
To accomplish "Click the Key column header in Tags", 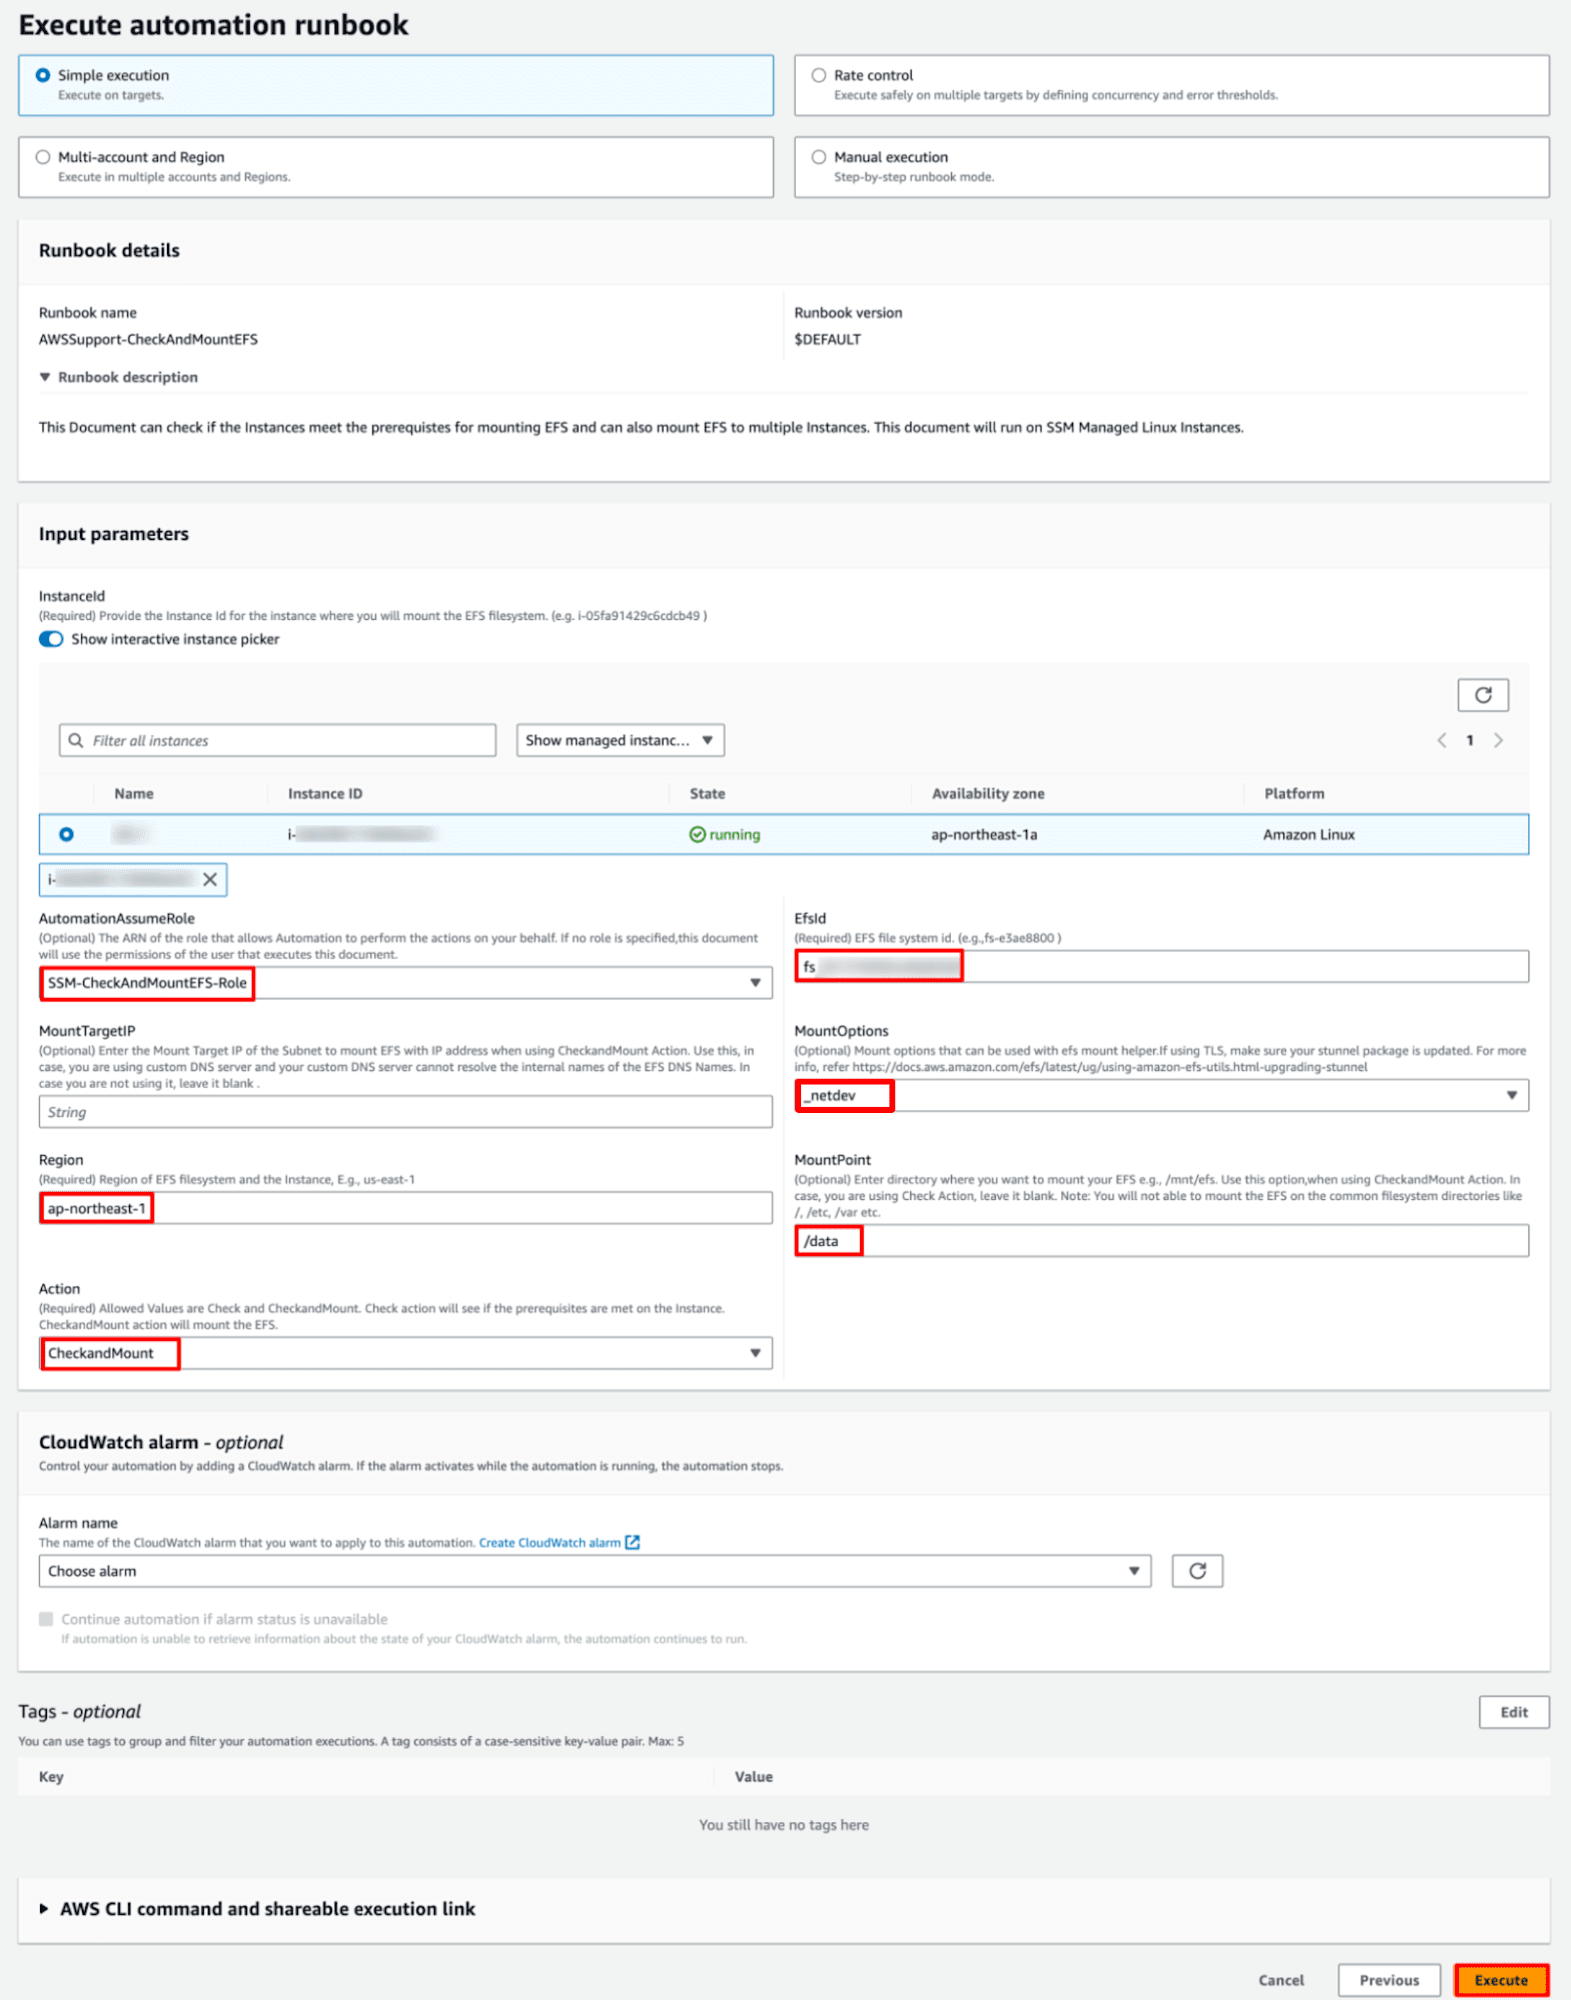I will [51, 1777].
